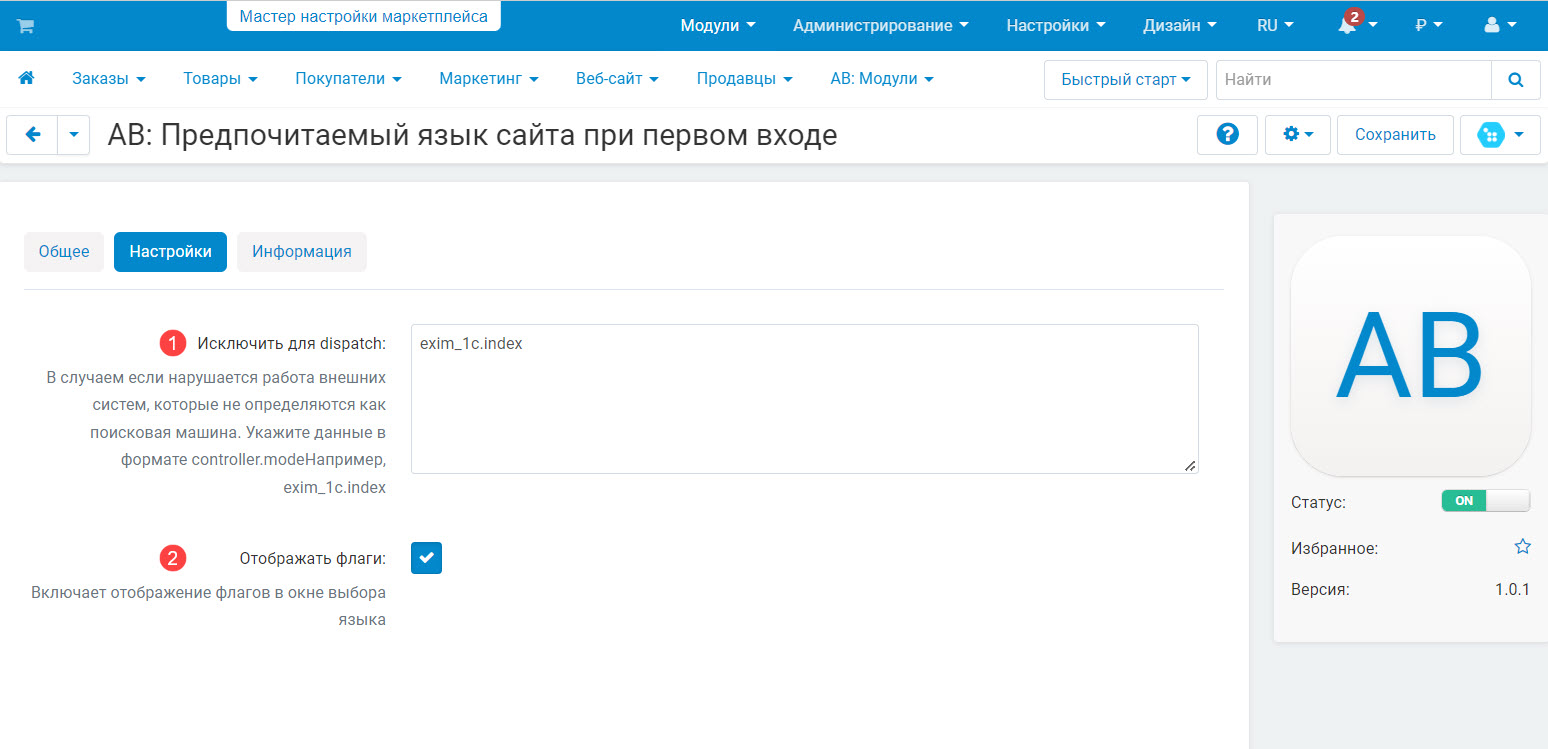The width and height of the screenshot is (1548, 749).
Task: Click the dispatch exclusion textarea
Action: pyautogui.click(x=805, y=398)
